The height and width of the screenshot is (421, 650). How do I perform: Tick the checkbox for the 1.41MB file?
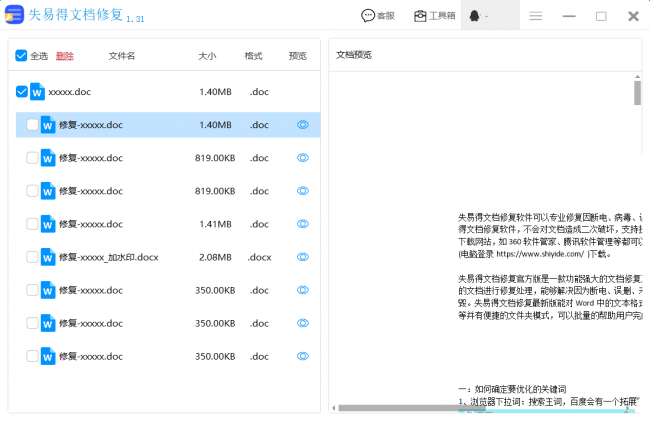click(32, 224)
